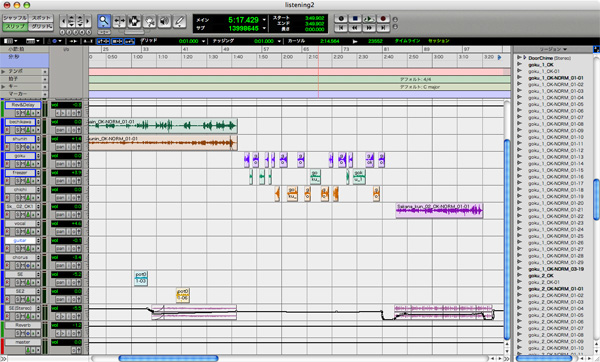
Task: Select the Trim tool
Action: pos(119,21)
